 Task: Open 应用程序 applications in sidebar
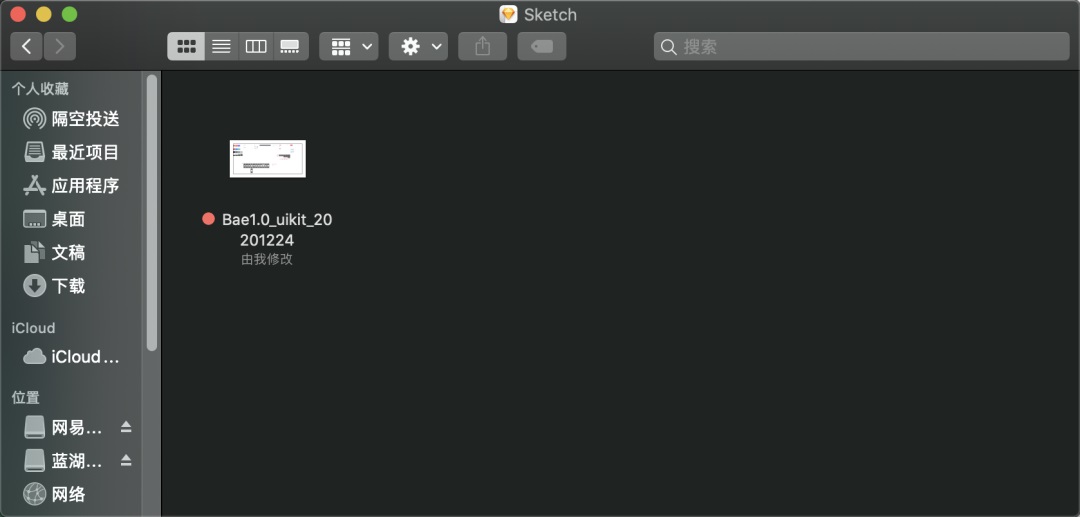click(72, 185)
